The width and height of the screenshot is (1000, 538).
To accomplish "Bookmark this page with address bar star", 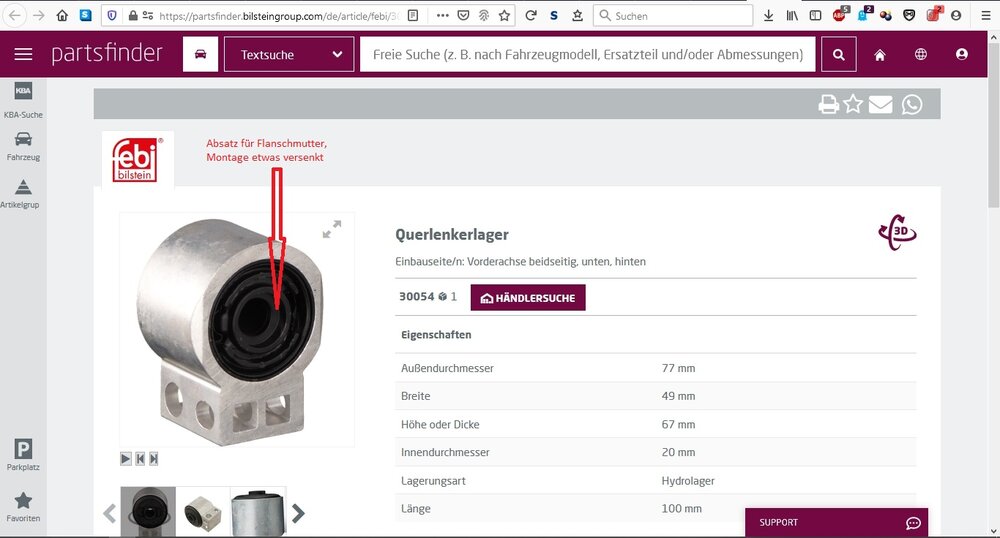I will pyautogui.click(x=504, y=15).
